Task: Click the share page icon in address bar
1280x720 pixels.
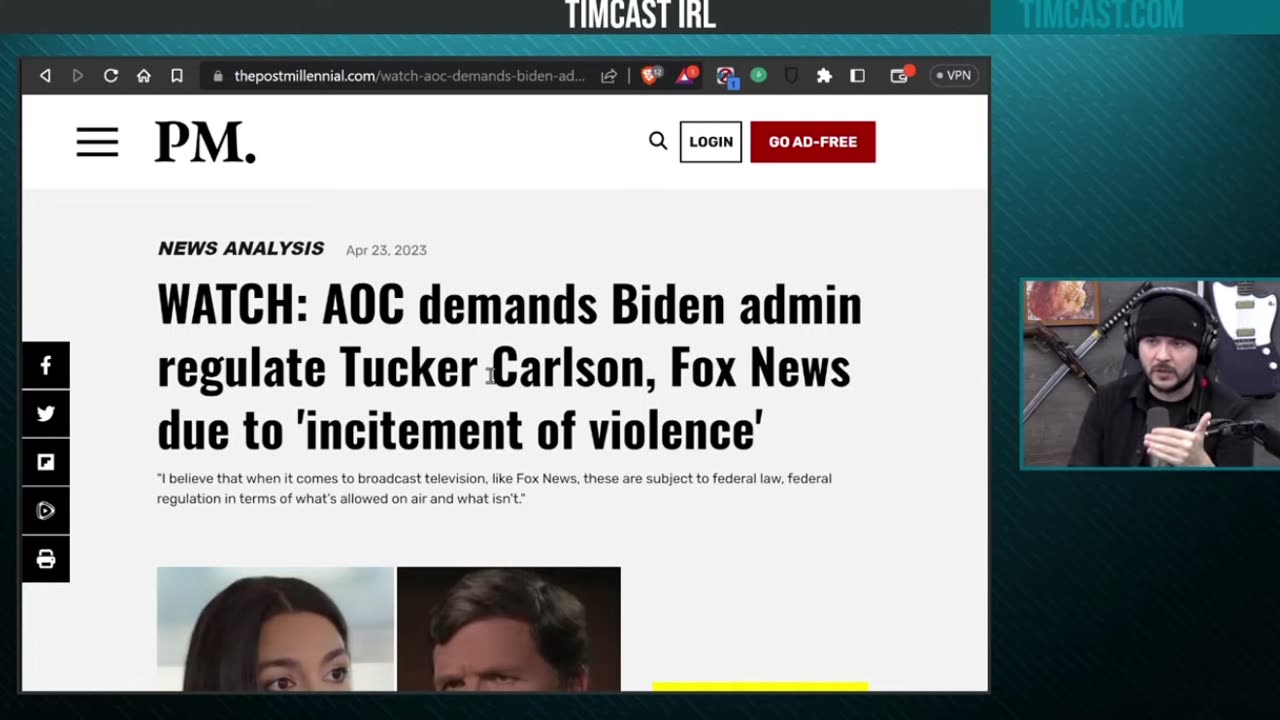Action: (608, 76)
